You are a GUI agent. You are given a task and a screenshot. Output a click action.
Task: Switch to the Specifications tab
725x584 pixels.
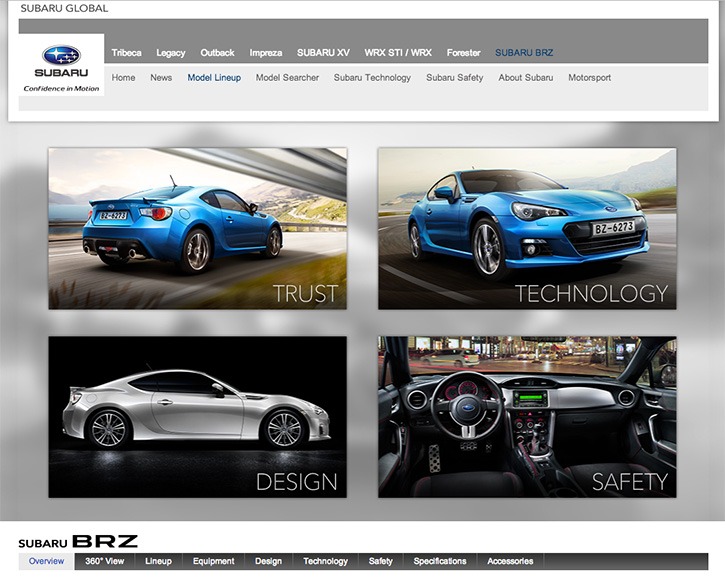440,561
